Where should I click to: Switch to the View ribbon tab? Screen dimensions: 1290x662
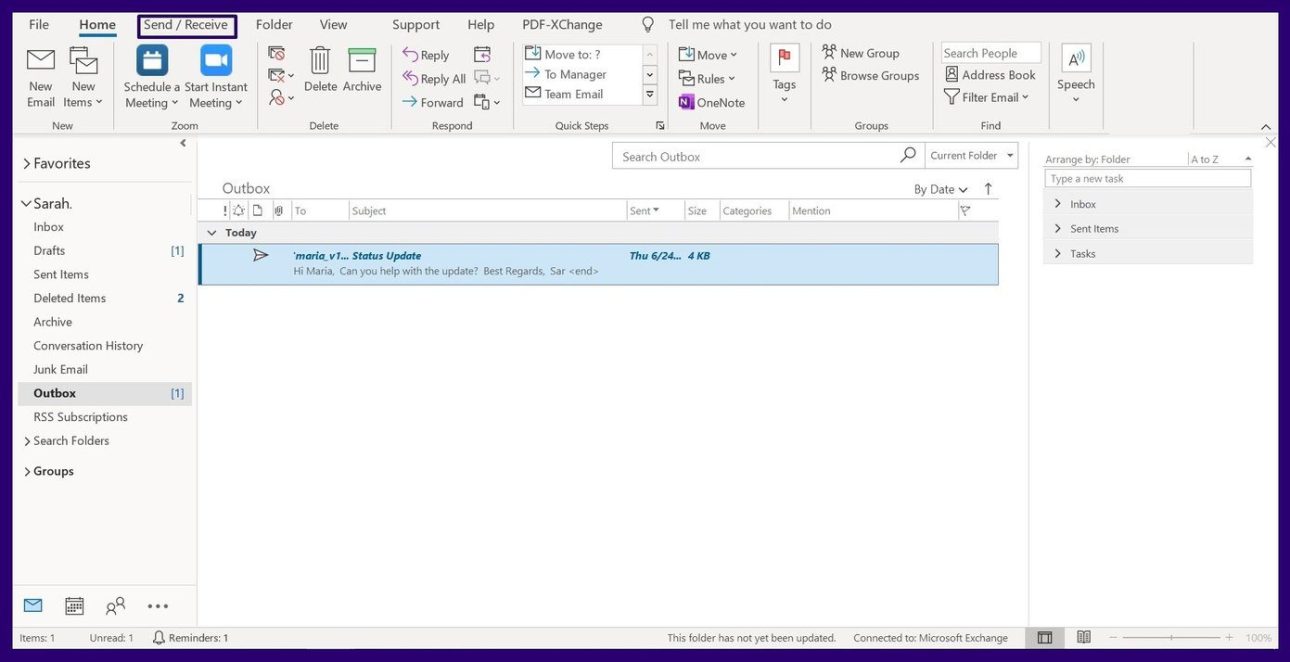pos(333,25)
